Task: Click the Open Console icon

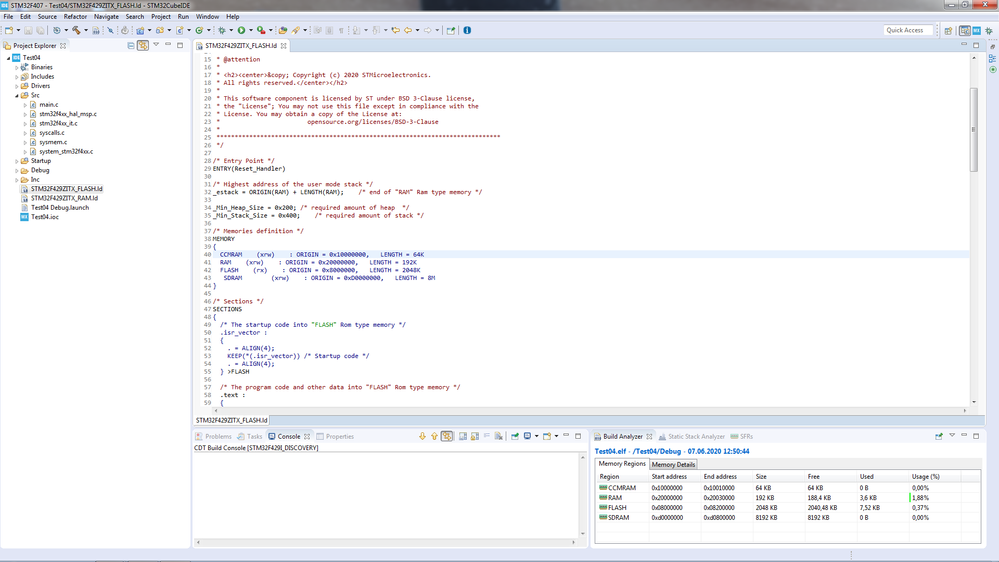Action: (x=547, y=436)
